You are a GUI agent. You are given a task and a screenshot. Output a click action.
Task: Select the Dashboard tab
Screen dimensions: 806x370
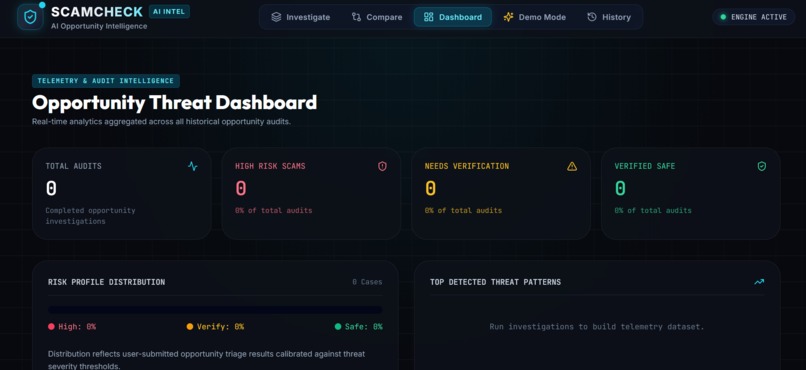pyautogui.click(x=453, y=17)
